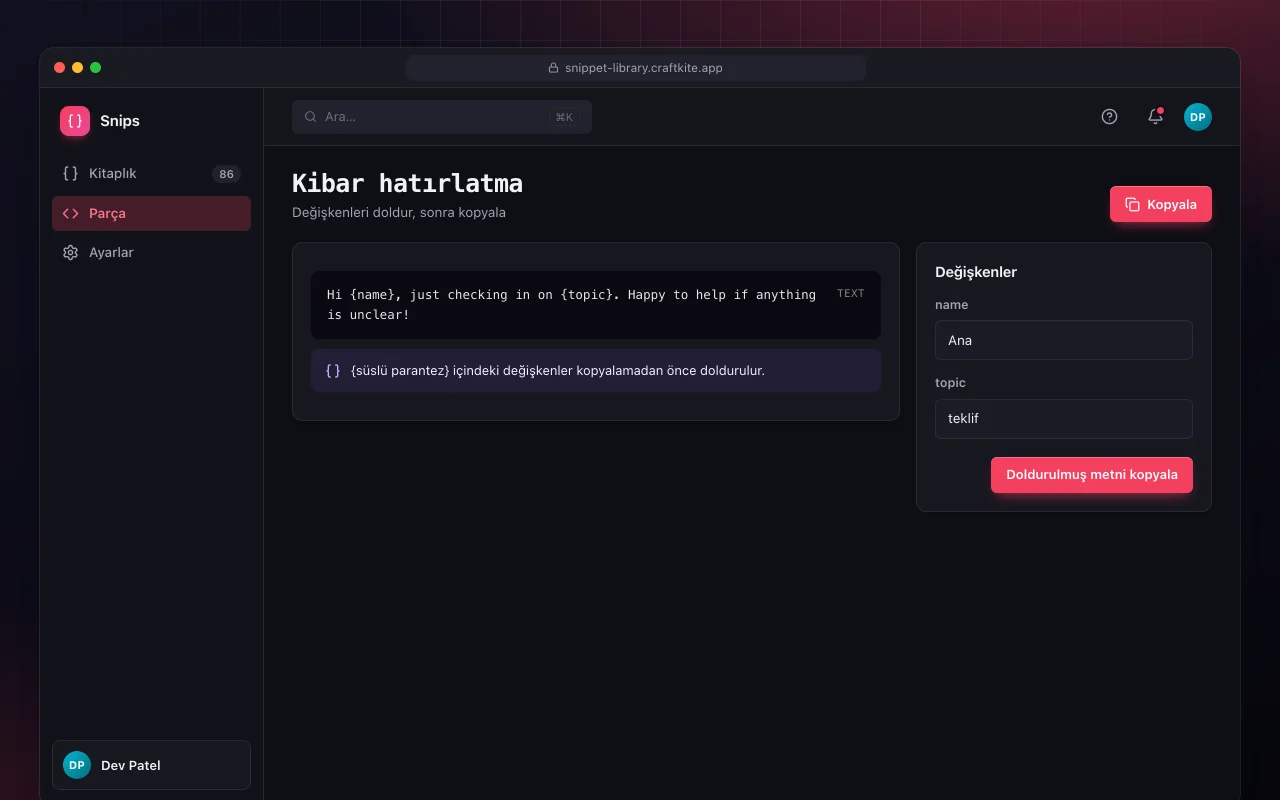The image size is (1280, 800).
Task: Click the "Snips" app name
Action: 120,121
